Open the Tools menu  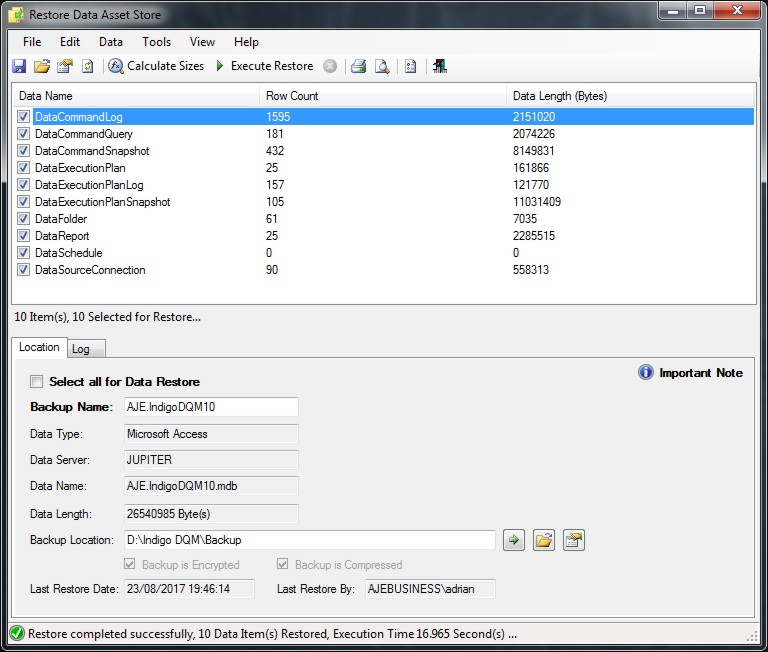156,42
